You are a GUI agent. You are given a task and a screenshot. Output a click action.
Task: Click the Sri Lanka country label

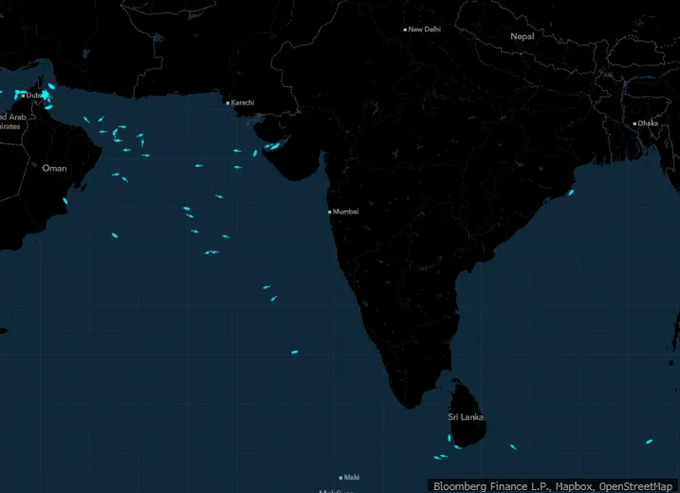tap(465, 416)
